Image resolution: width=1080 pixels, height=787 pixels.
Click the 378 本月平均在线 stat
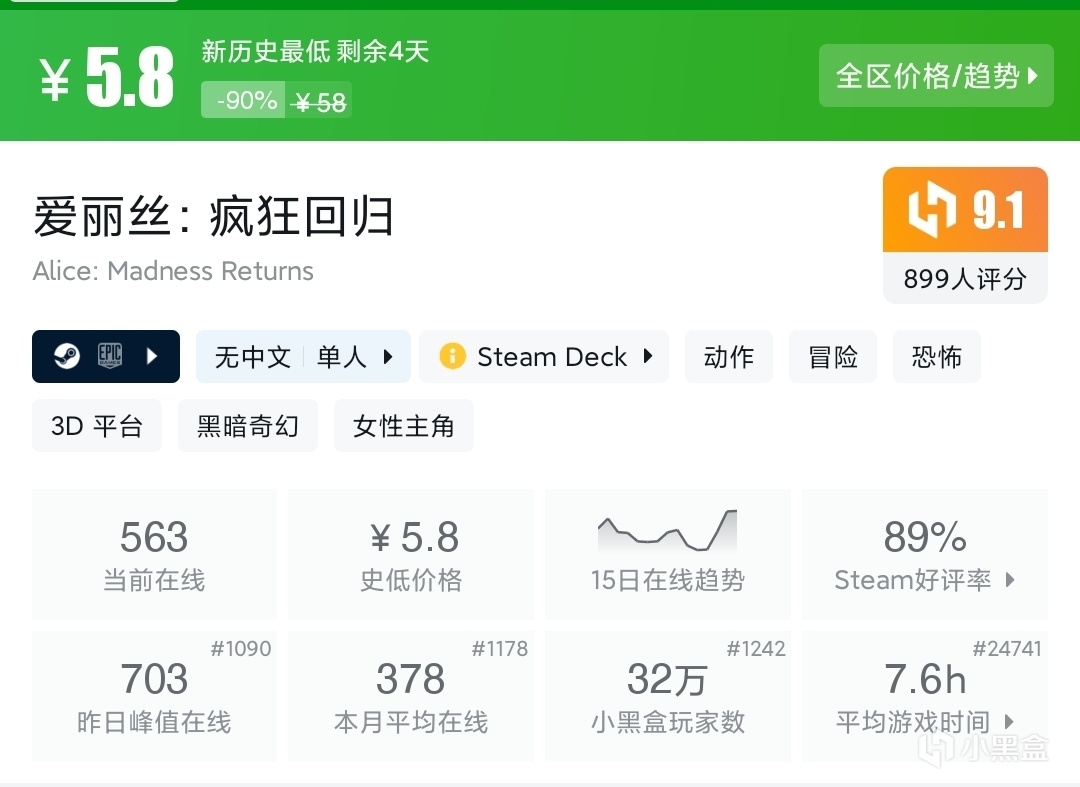tap(411, 695)
